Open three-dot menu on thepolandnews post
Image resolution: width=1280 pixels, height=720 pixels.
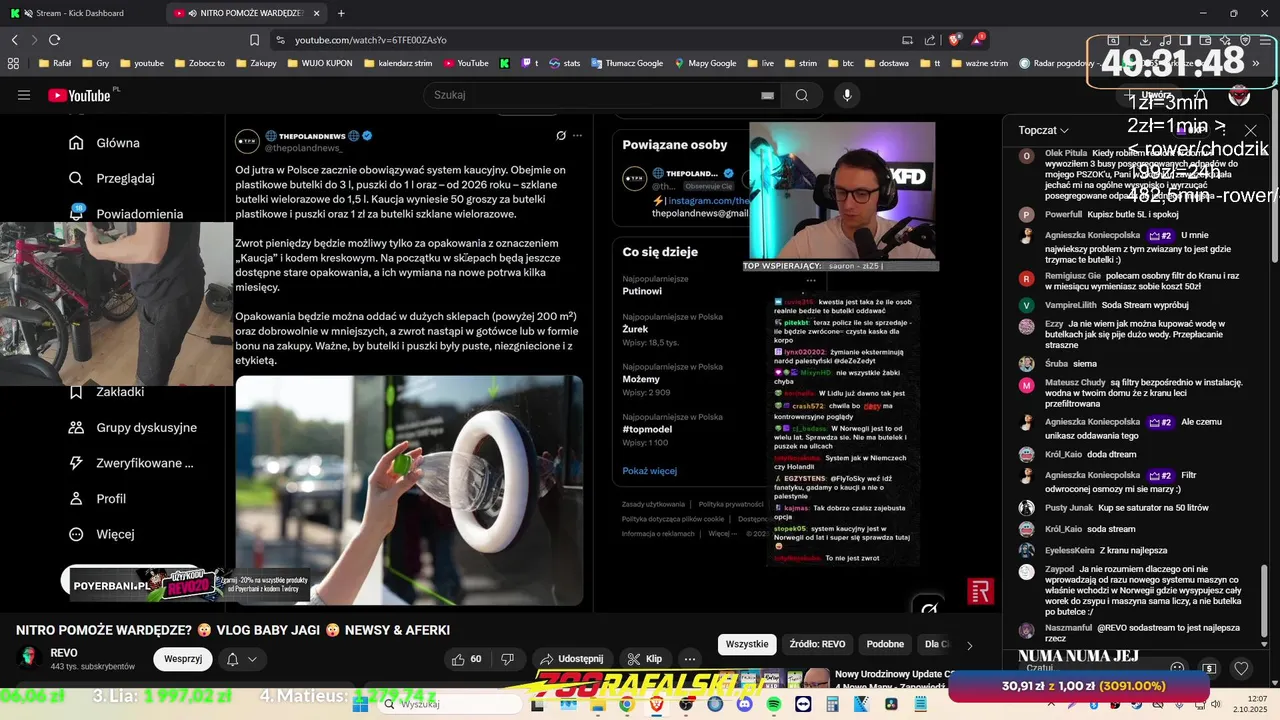tap(577, 136)
